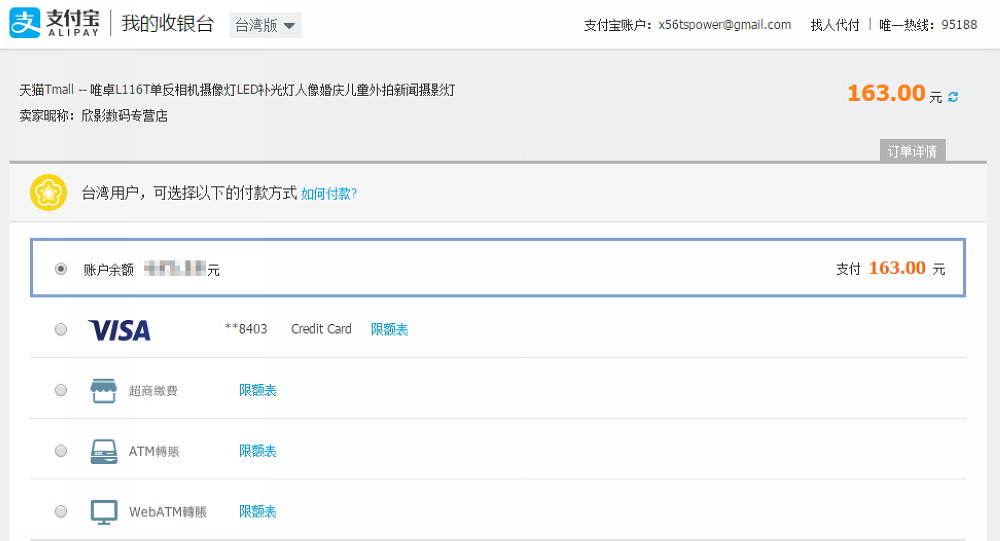Click the Credit Card label
The height and width of the screenshot is (541, 1000).
321,329
